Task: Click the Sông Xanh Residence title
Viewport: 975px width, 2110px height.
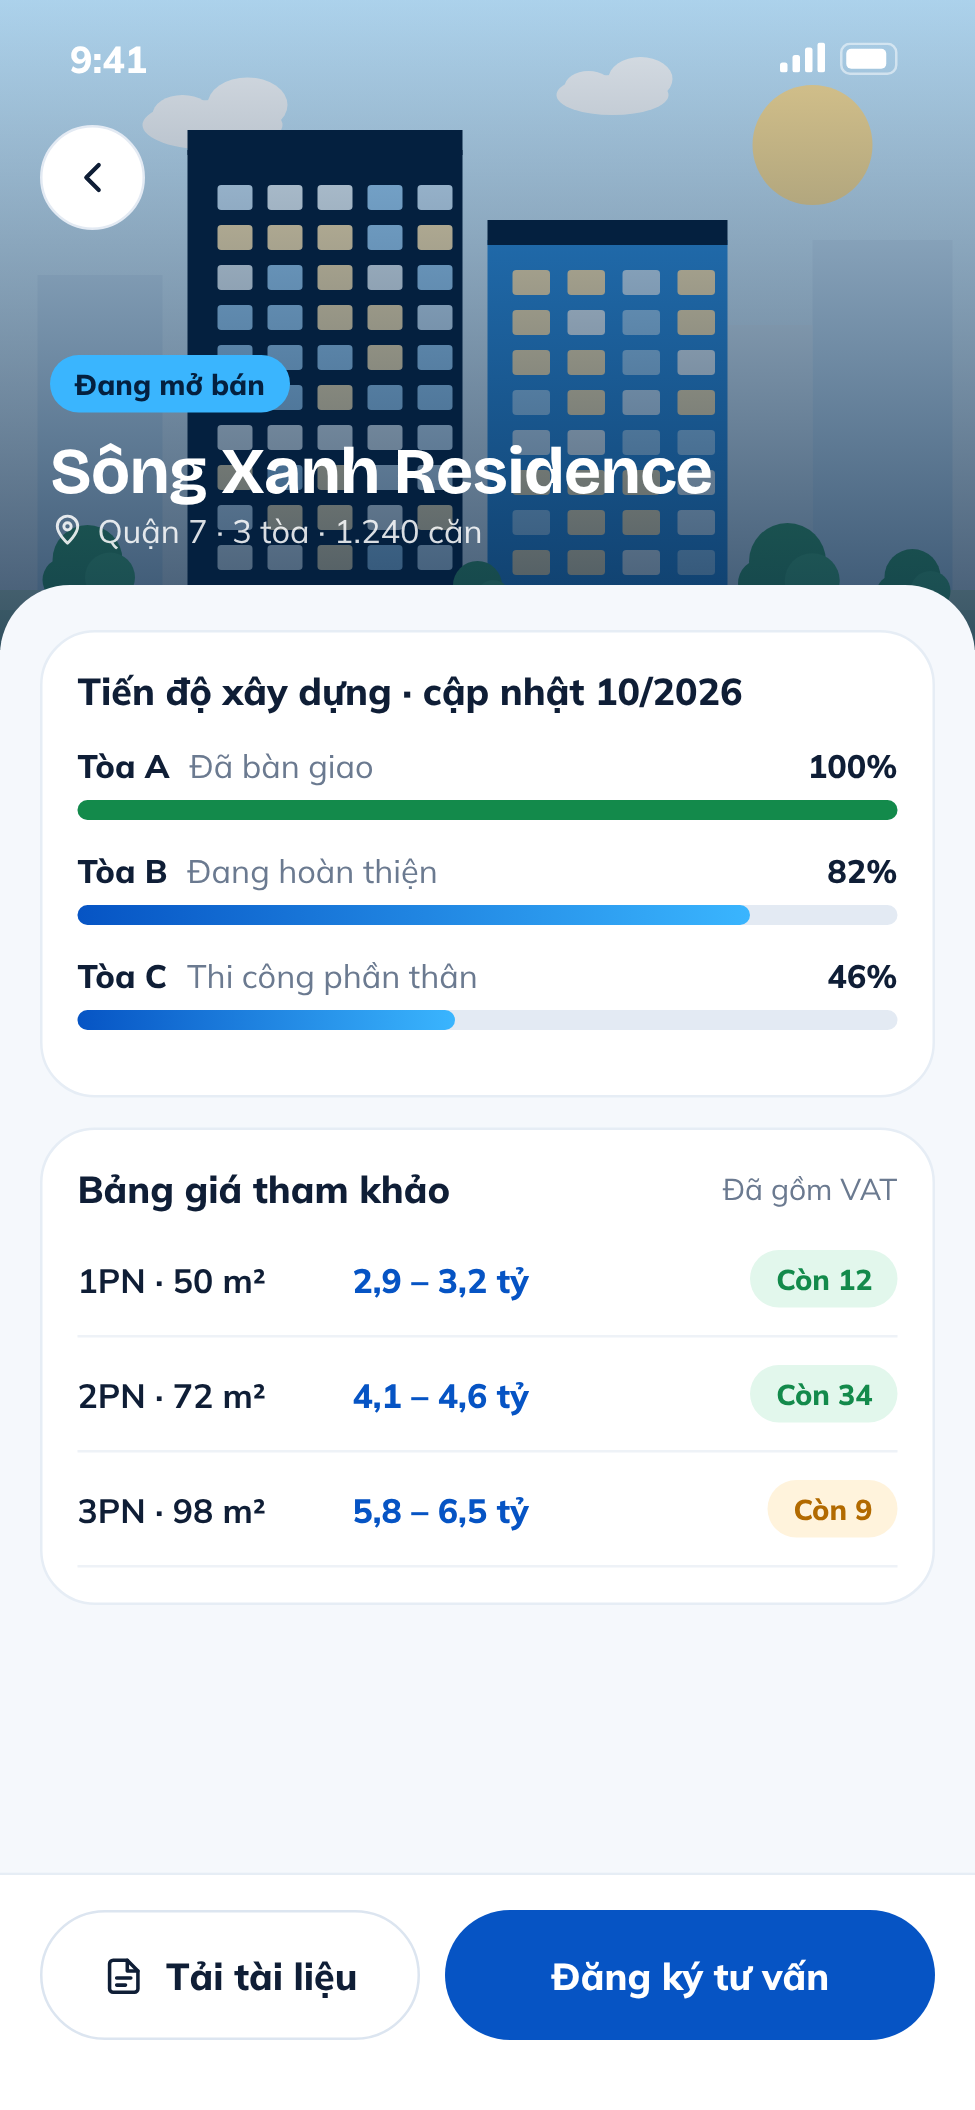Action: click(382, 472)
